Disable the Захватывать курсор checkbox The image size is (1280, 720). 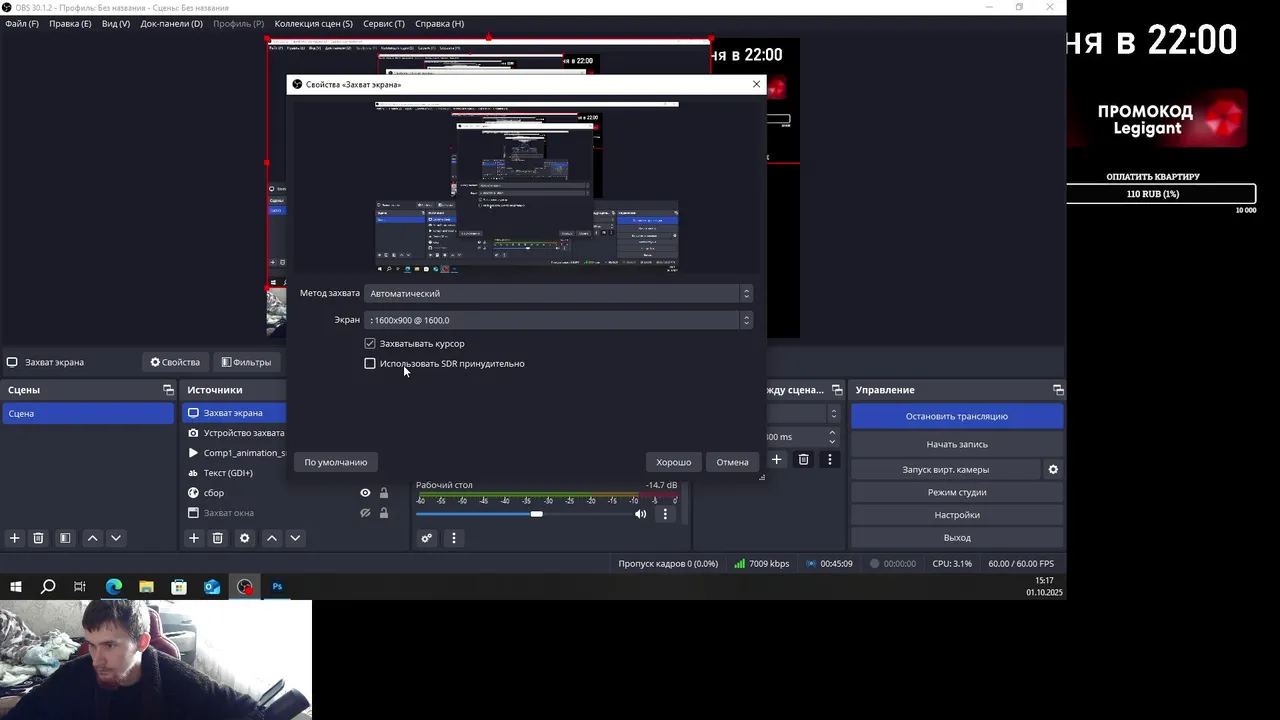pyautogui.click(x=370, y=343)
